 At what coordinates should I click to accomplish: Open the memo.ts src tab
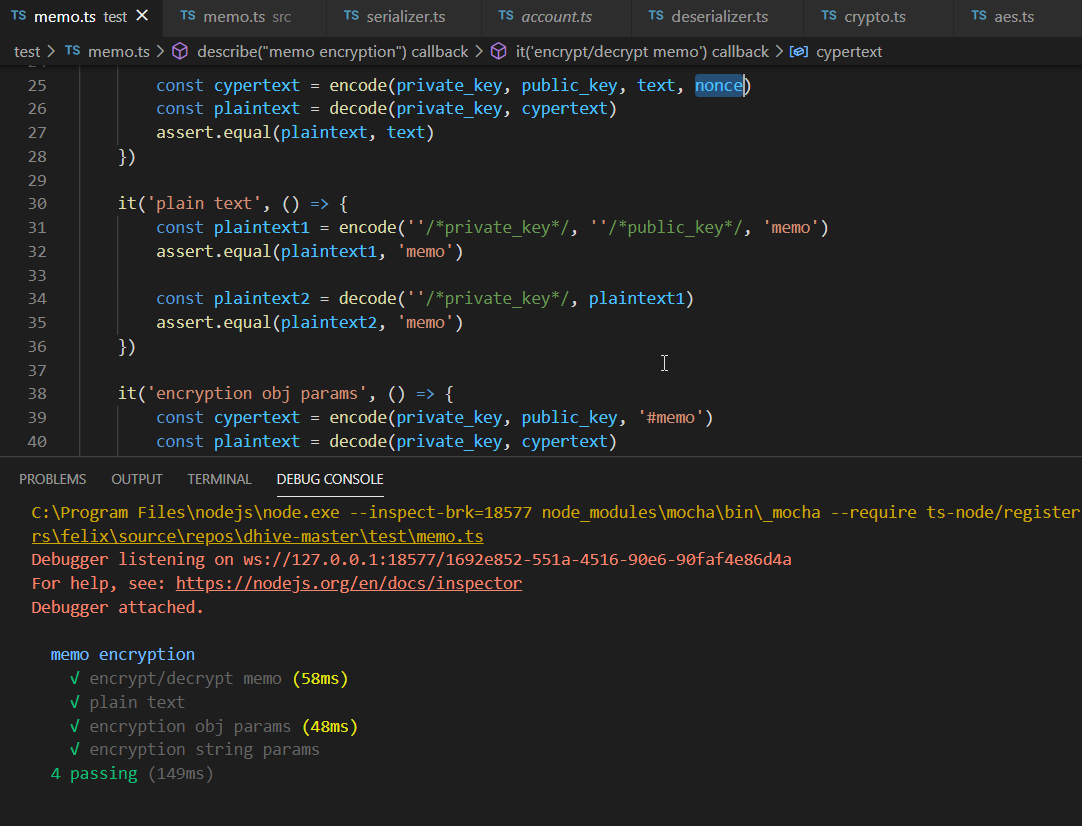[x=244, y=17]
